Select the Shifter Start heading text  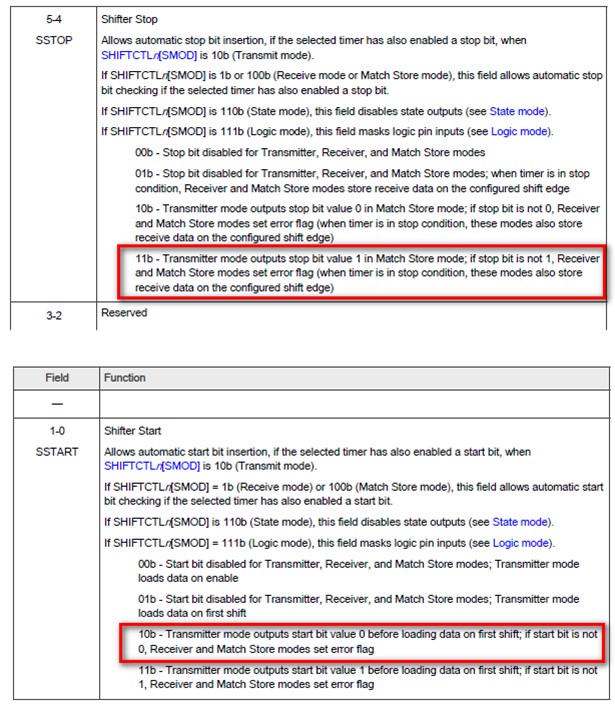pyautogui.click(x=132, y=431)
